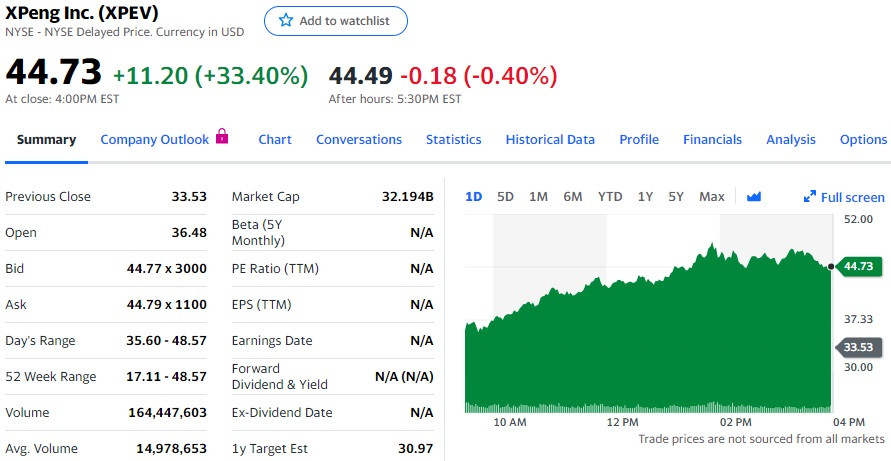
Task: Open the Statistics tab
Action: click(453, 140)
